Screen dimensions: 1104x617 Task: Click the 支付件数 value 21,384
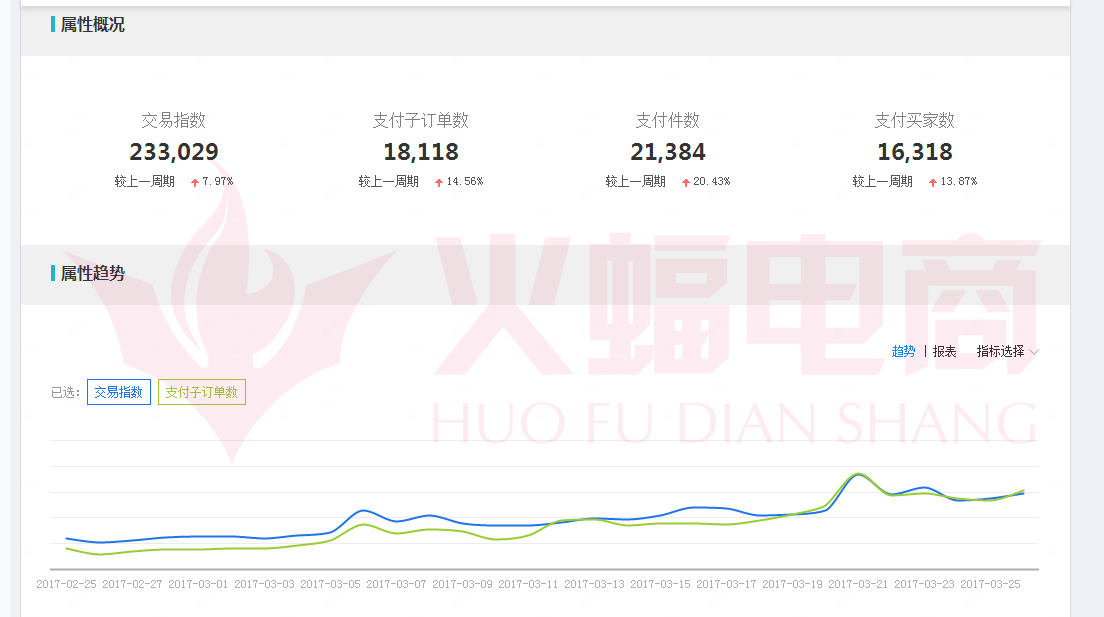[668, 152]
